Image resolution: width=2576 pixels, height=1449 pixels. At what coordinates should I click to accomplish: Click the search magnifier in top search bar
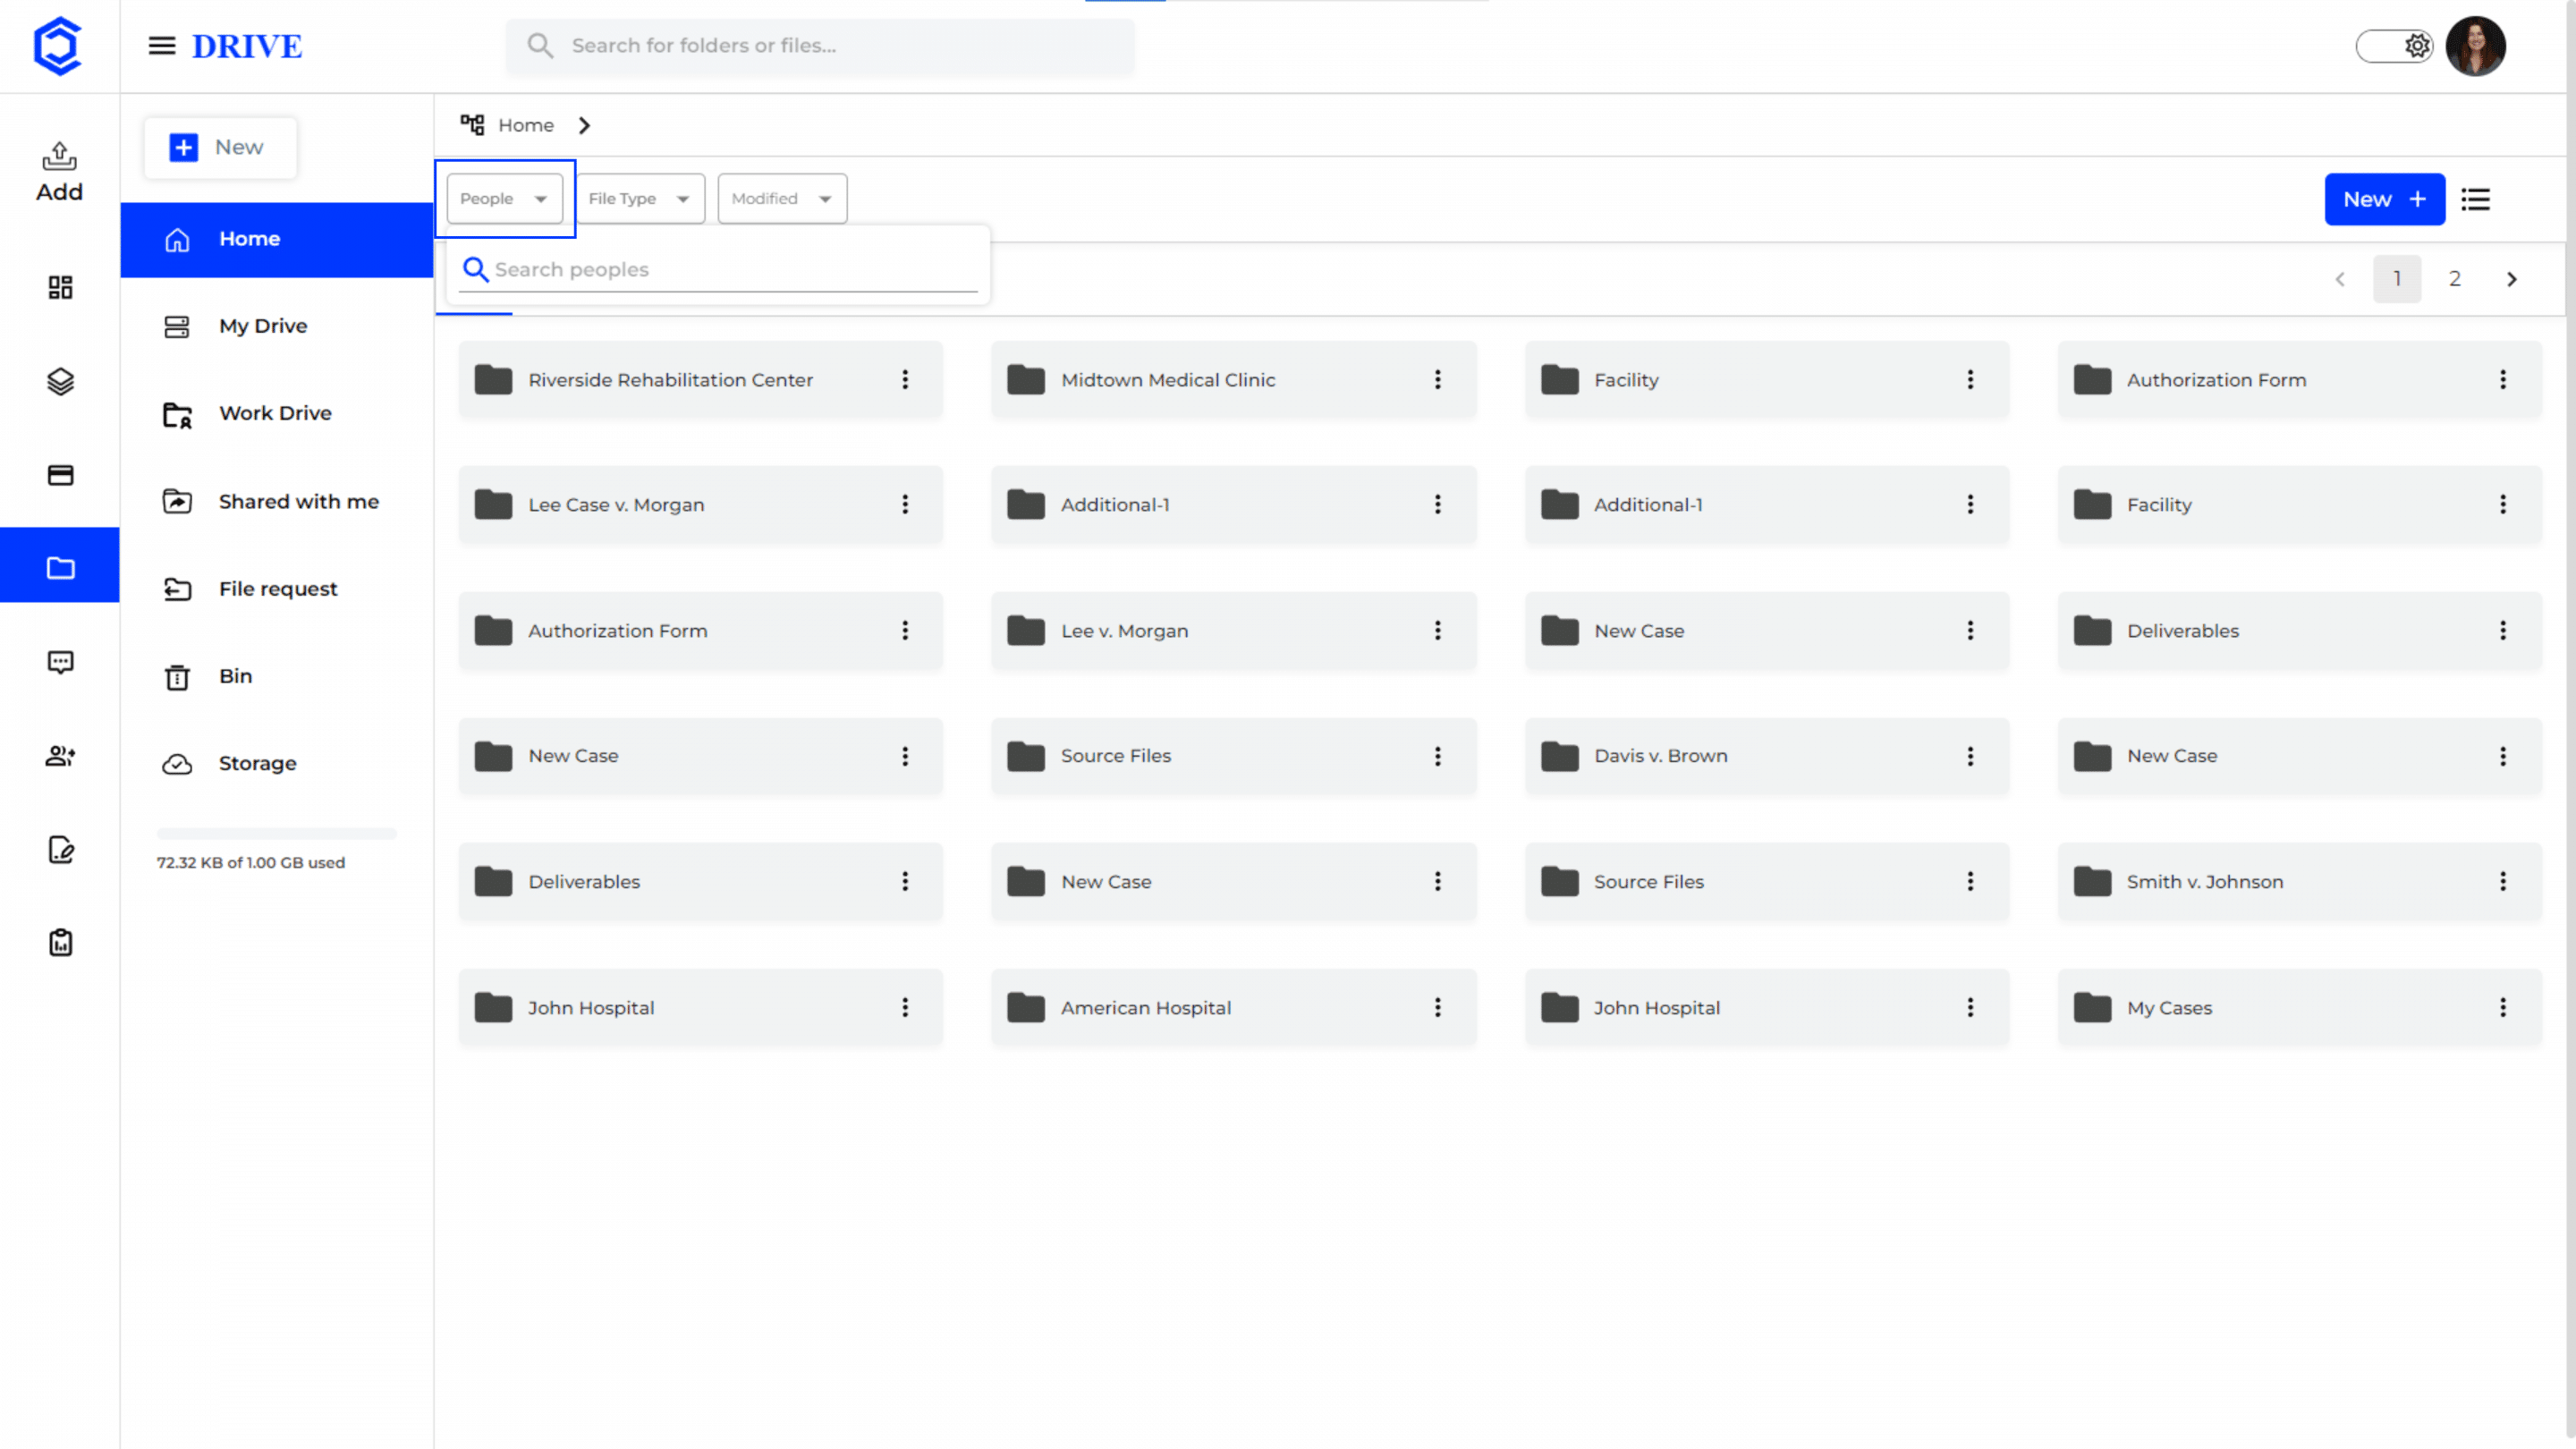tap(540, 46)
